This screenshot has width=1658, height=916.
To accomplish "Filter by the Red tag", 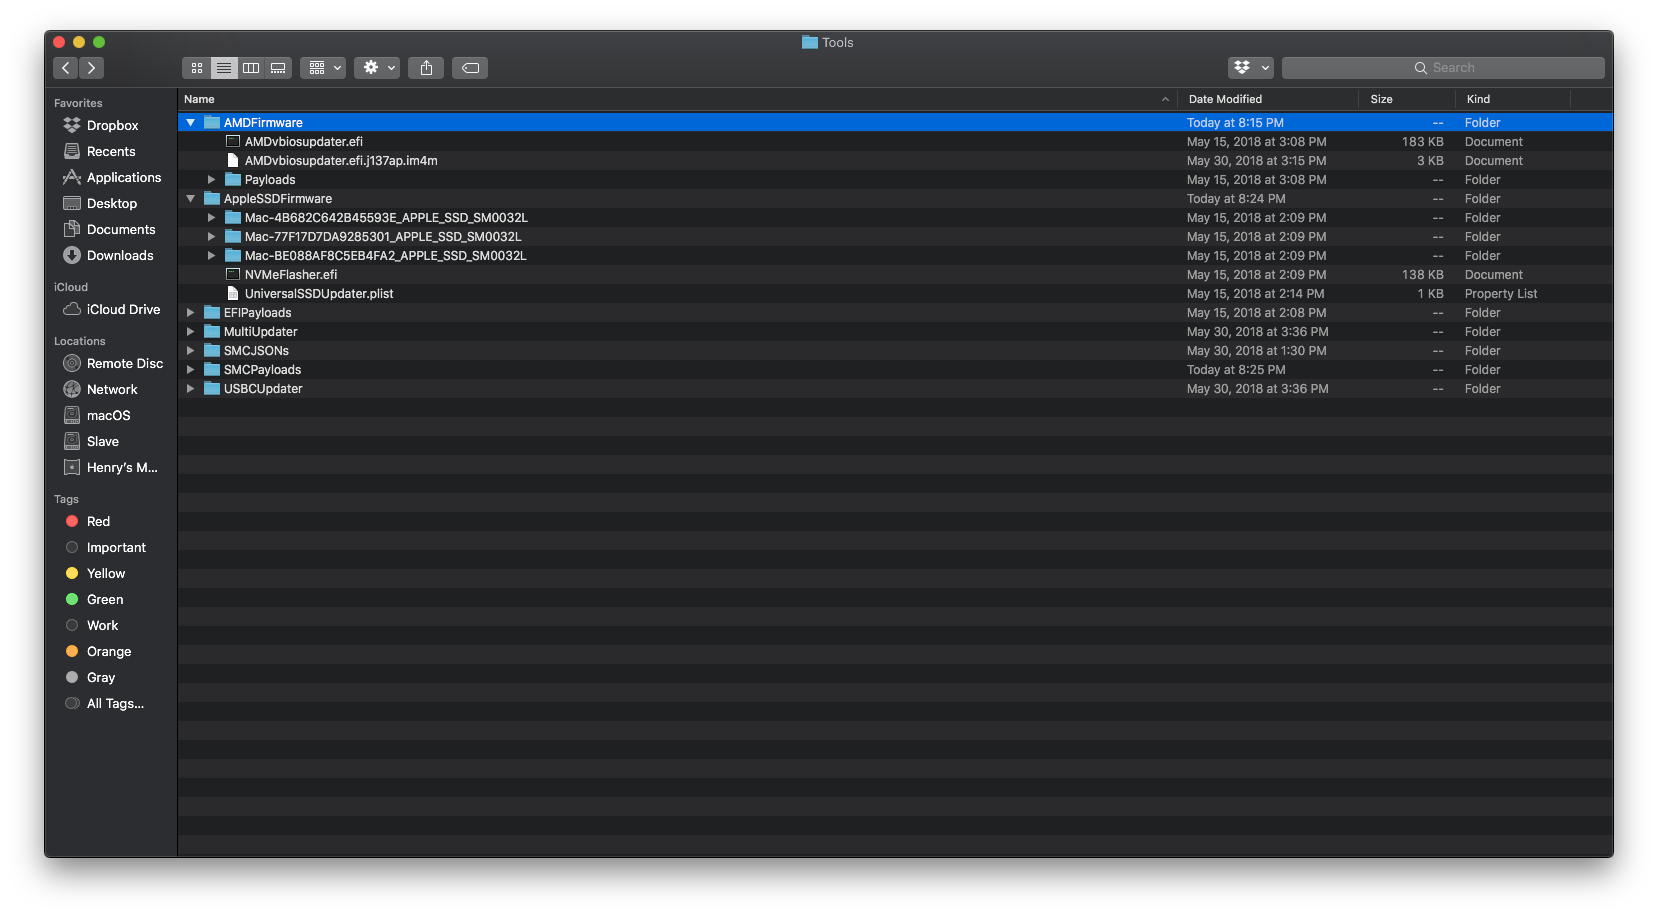I will coord(98,522).
